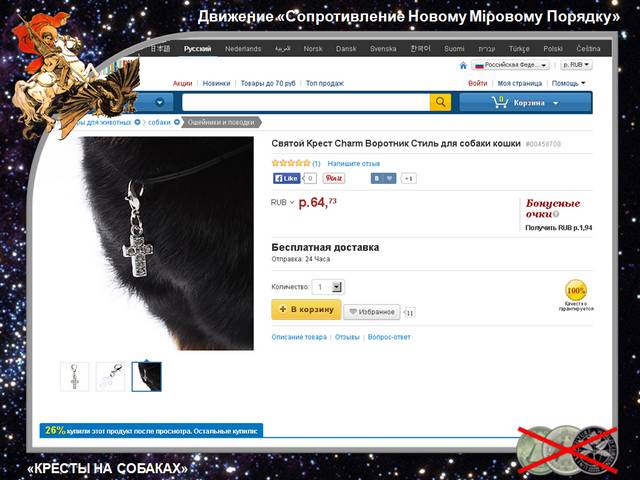Click the shopping cart icon
Screen dimensions: 640x480
pos(500,102)
